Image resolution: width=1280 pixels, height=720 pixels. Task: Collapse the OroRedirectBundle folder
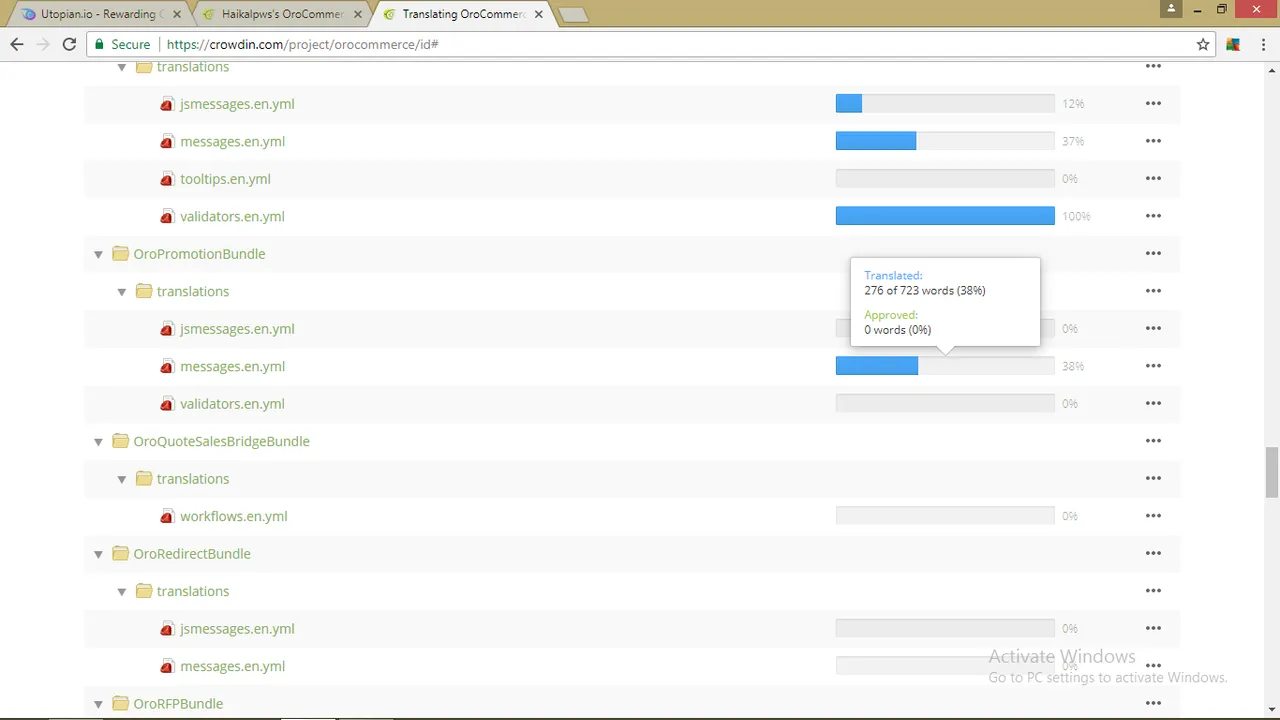(x=98, y=554)
